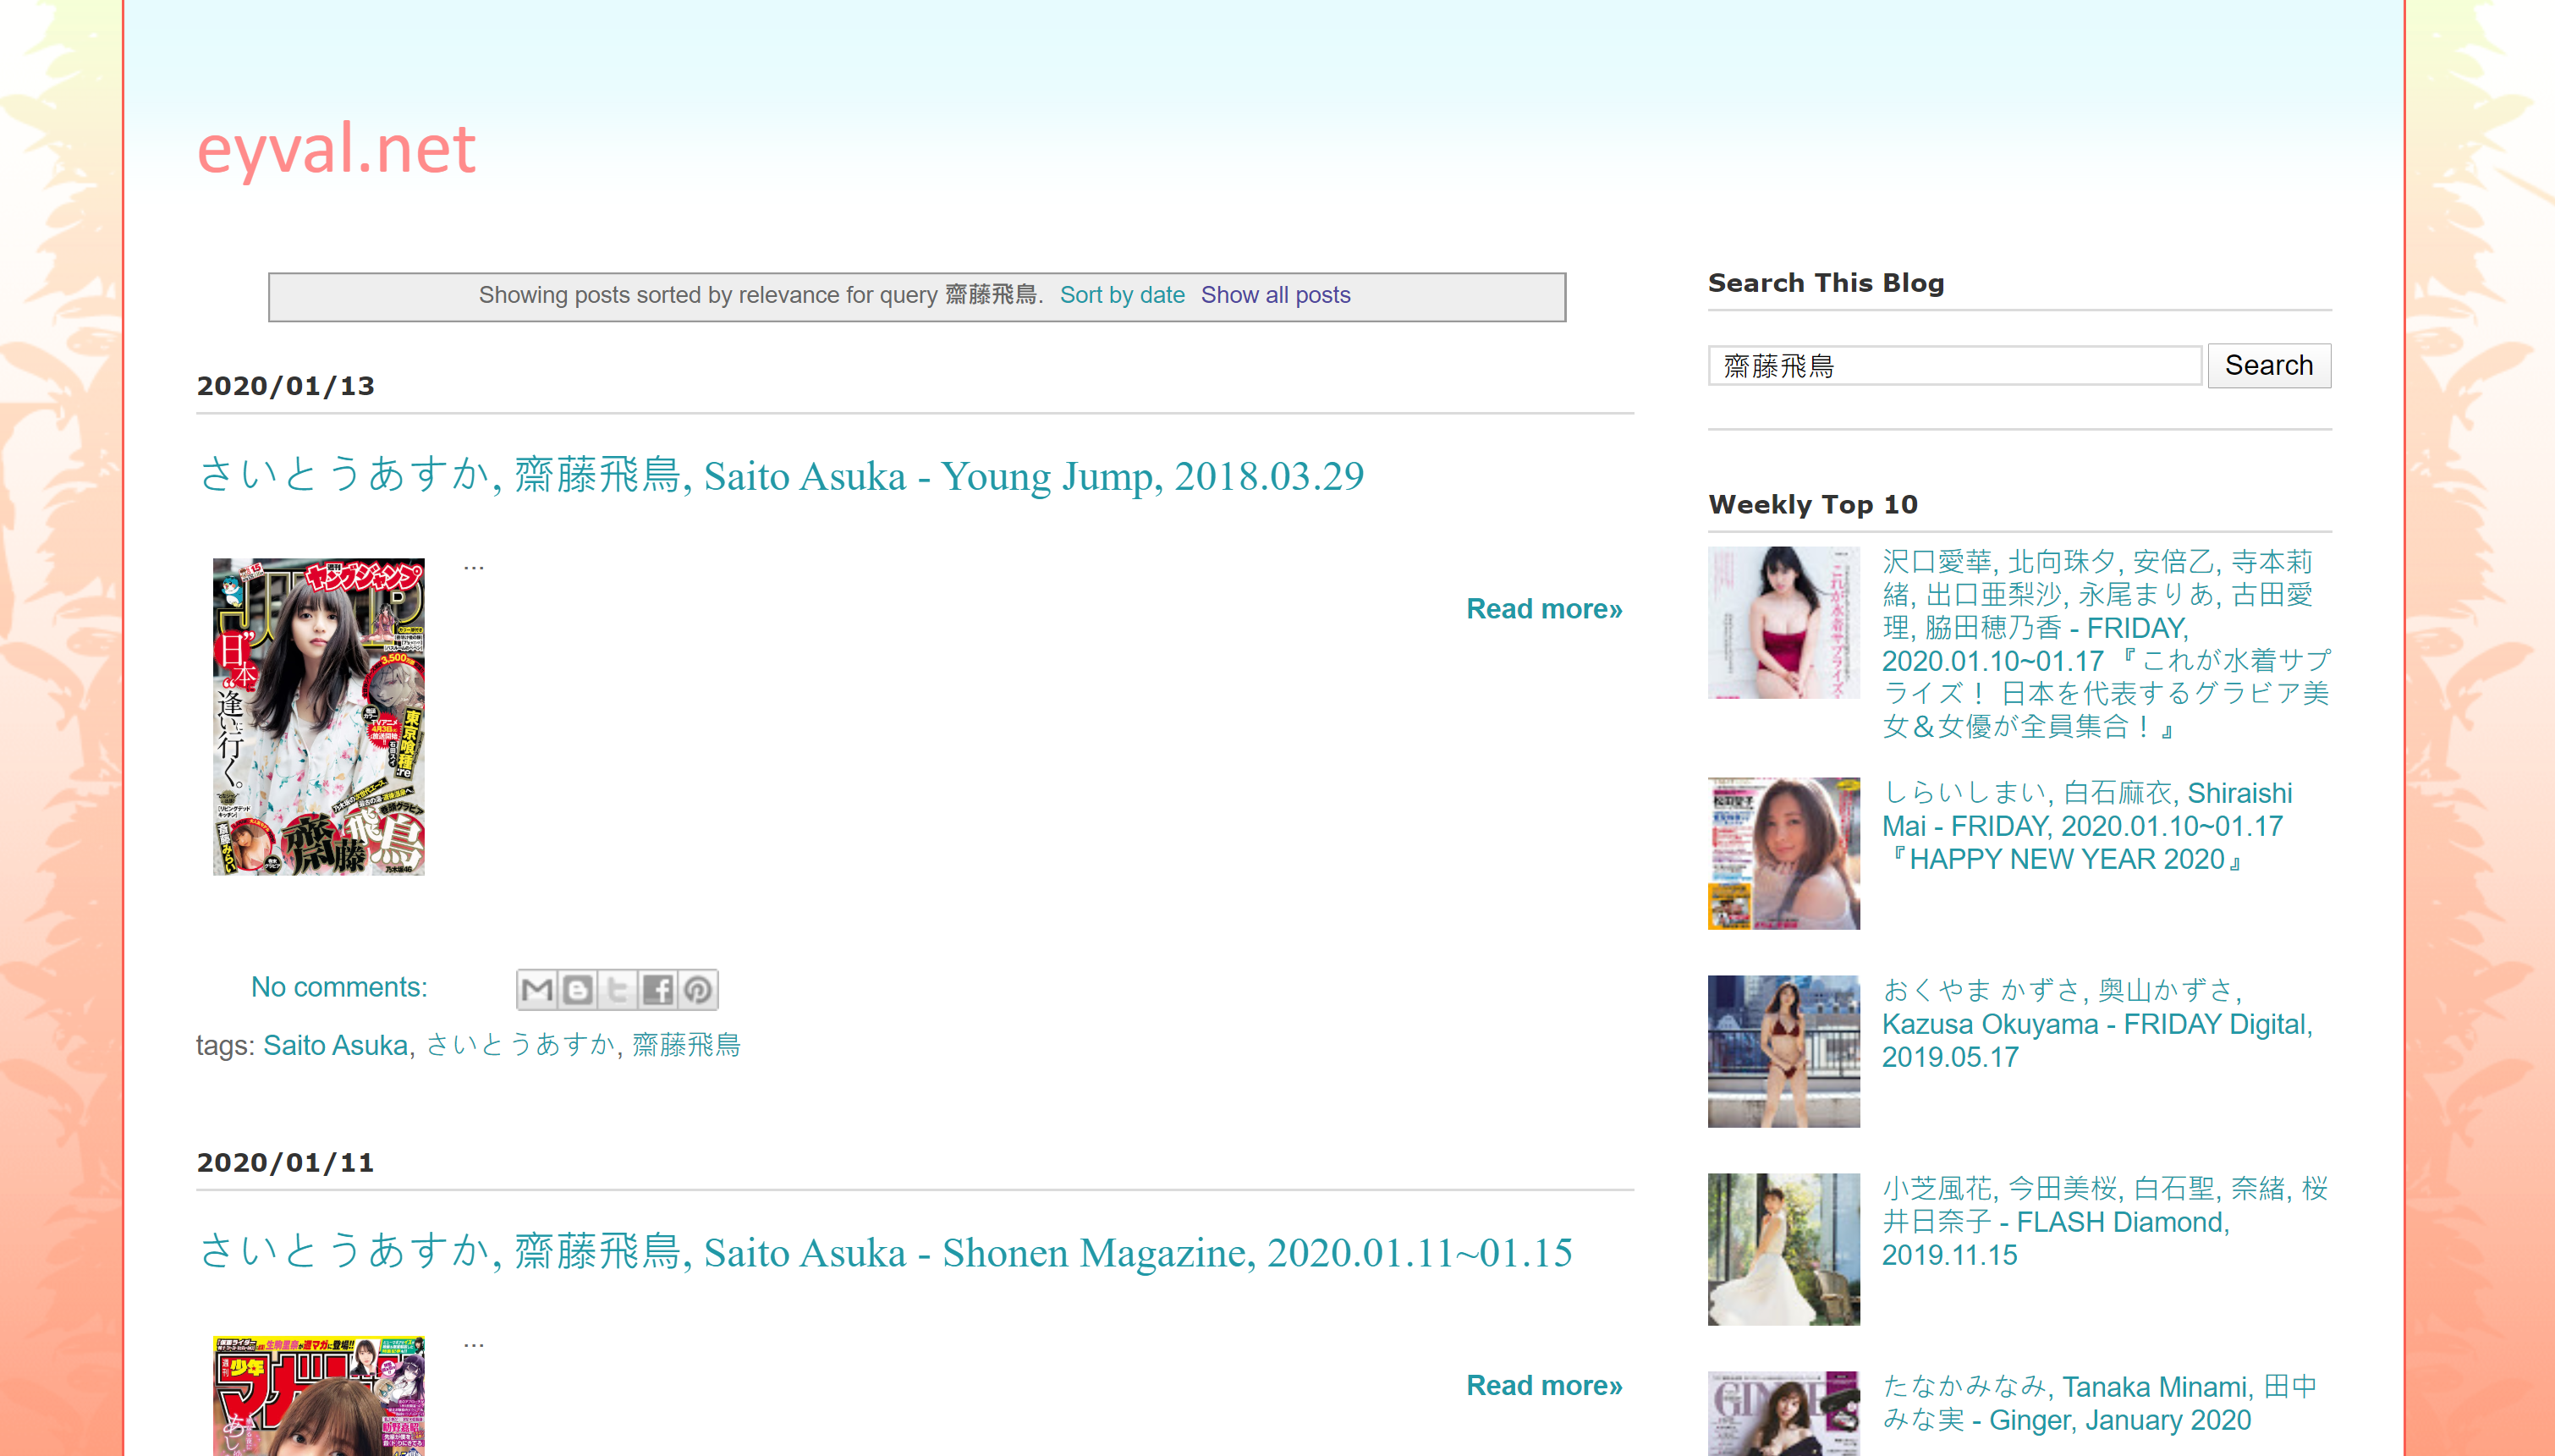
Task: Click Read more for Shonen Magazine post
Action: coord(1544,1386)
